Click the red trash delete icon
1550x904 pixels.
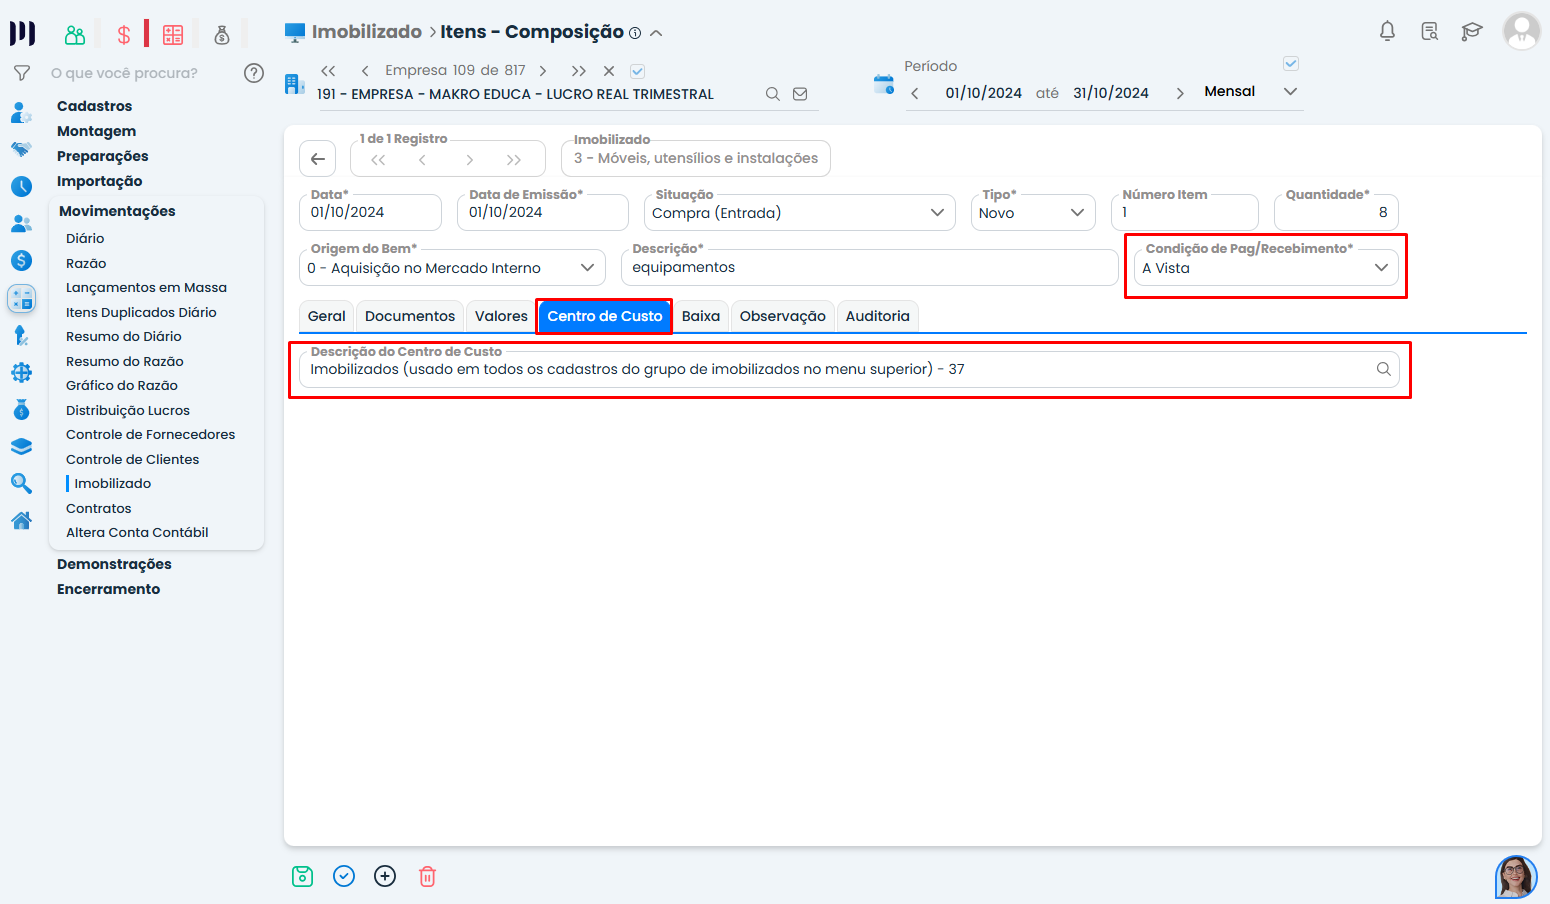(427, 877)
